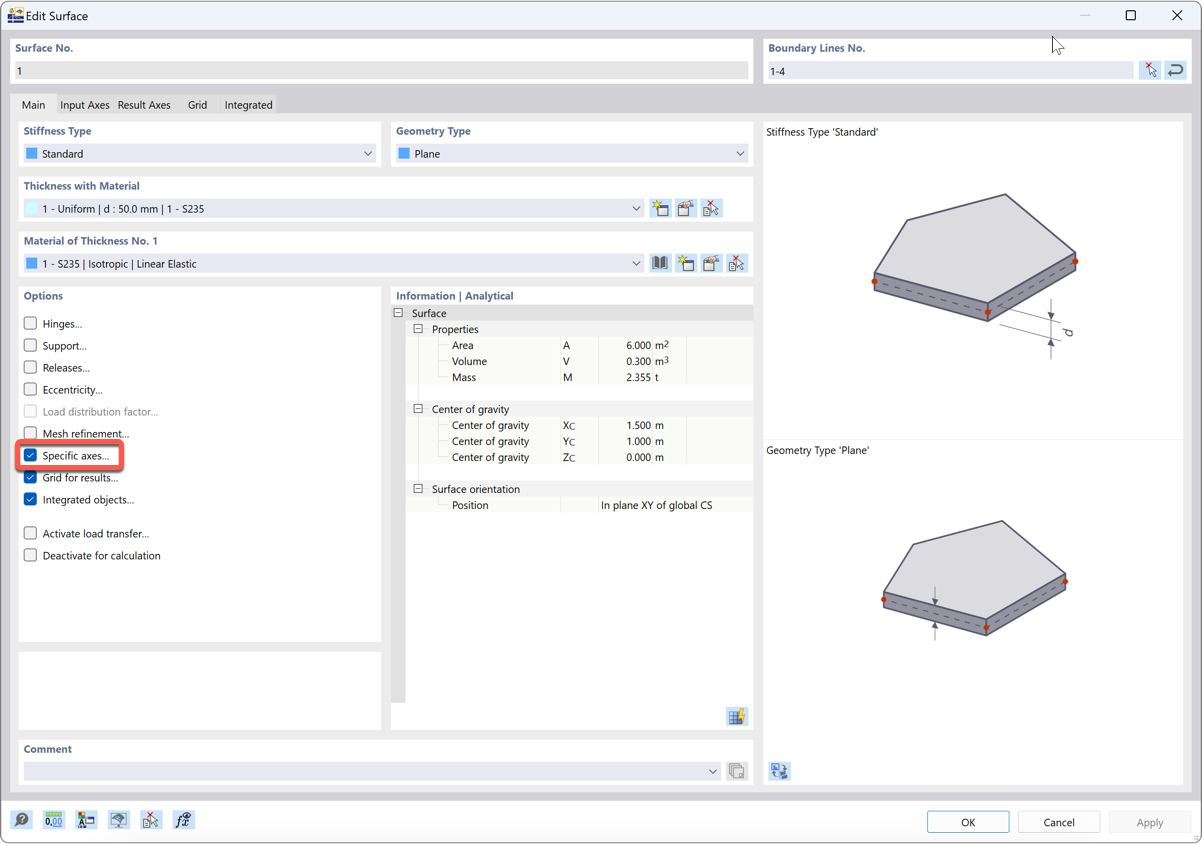Viewport: 1202px width, 844px height.
Task: Maximize the Edit Surface dialog
Action: point(1131,15)
